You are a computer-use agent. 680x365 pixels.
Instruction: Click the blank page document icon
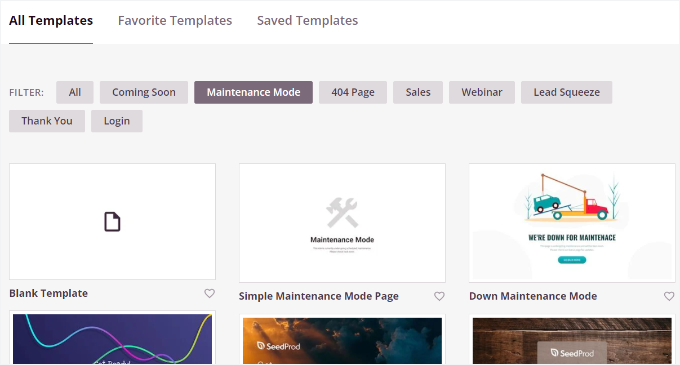(x=112, y=222)
